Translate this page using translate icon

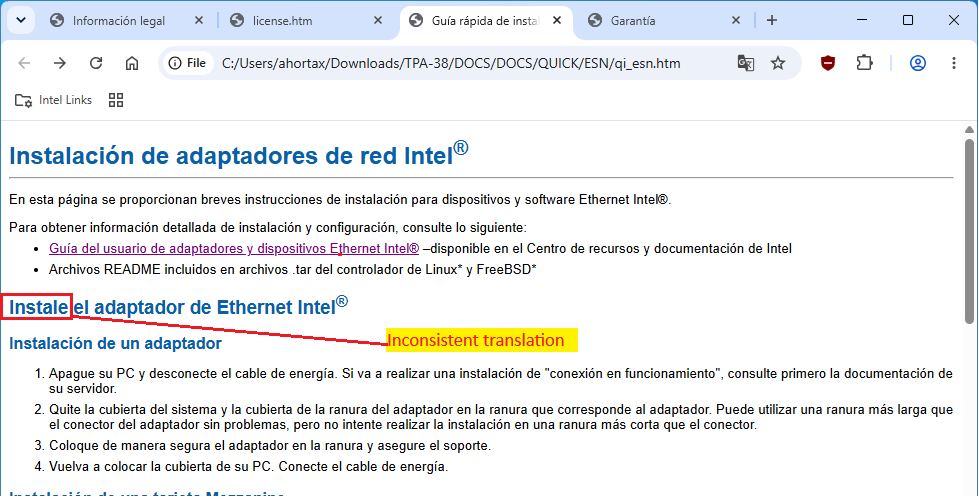[x=745, y=63]
